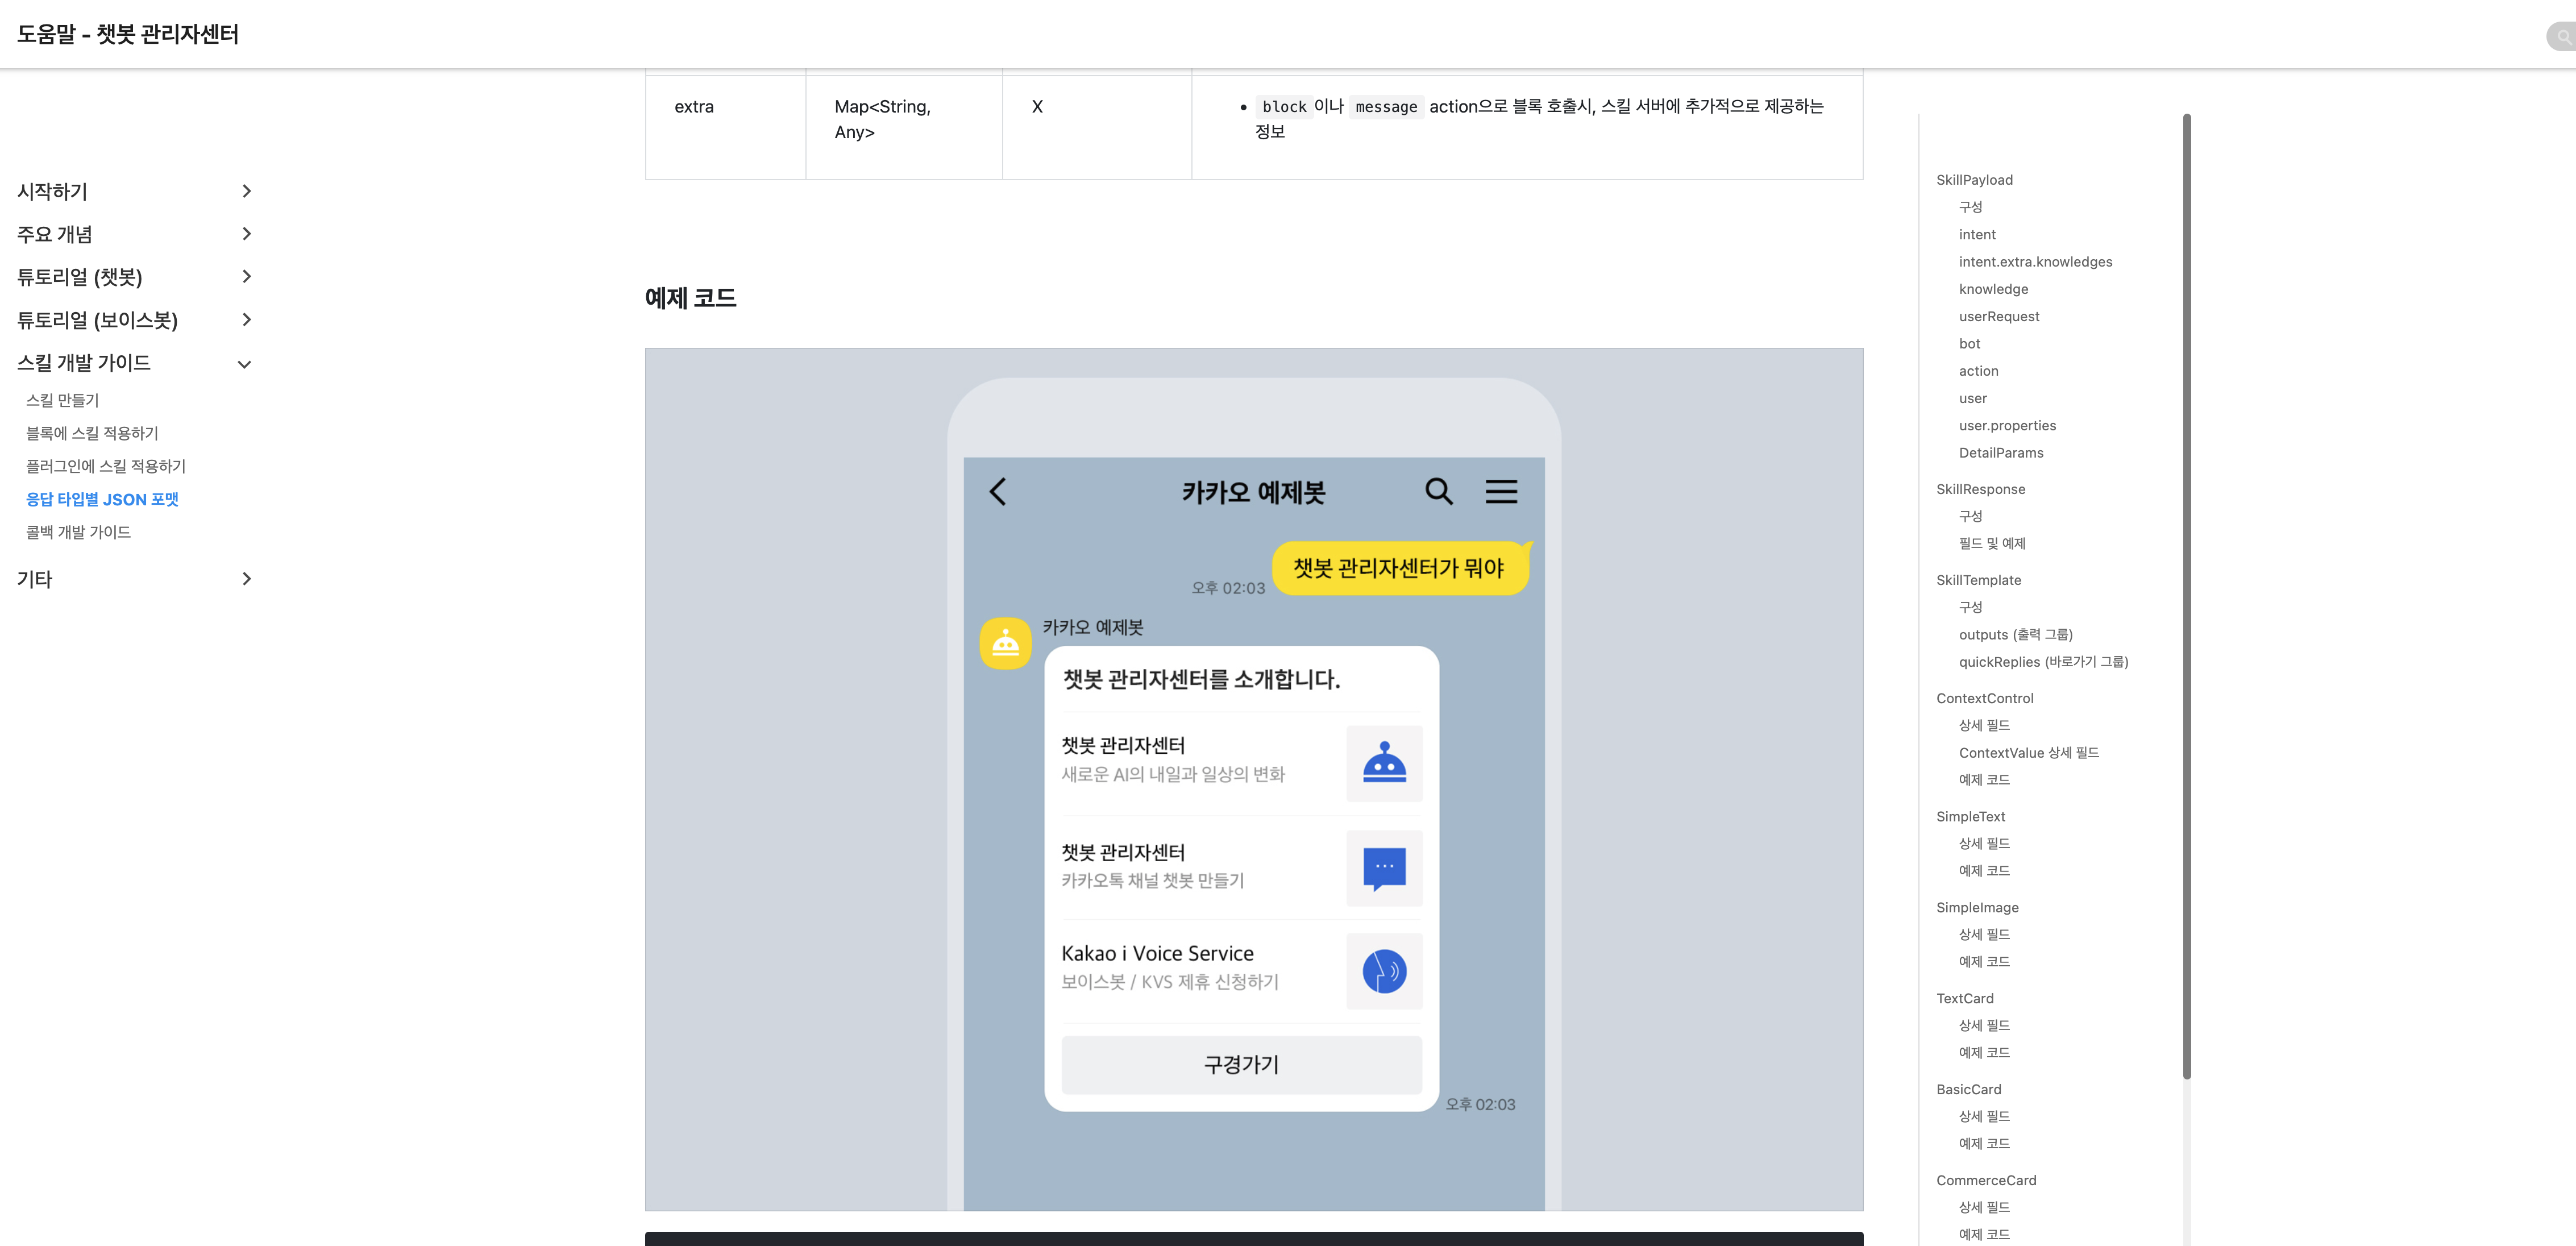Open 블록에 스킬 적용하기 sidebar item

point(92,433)
